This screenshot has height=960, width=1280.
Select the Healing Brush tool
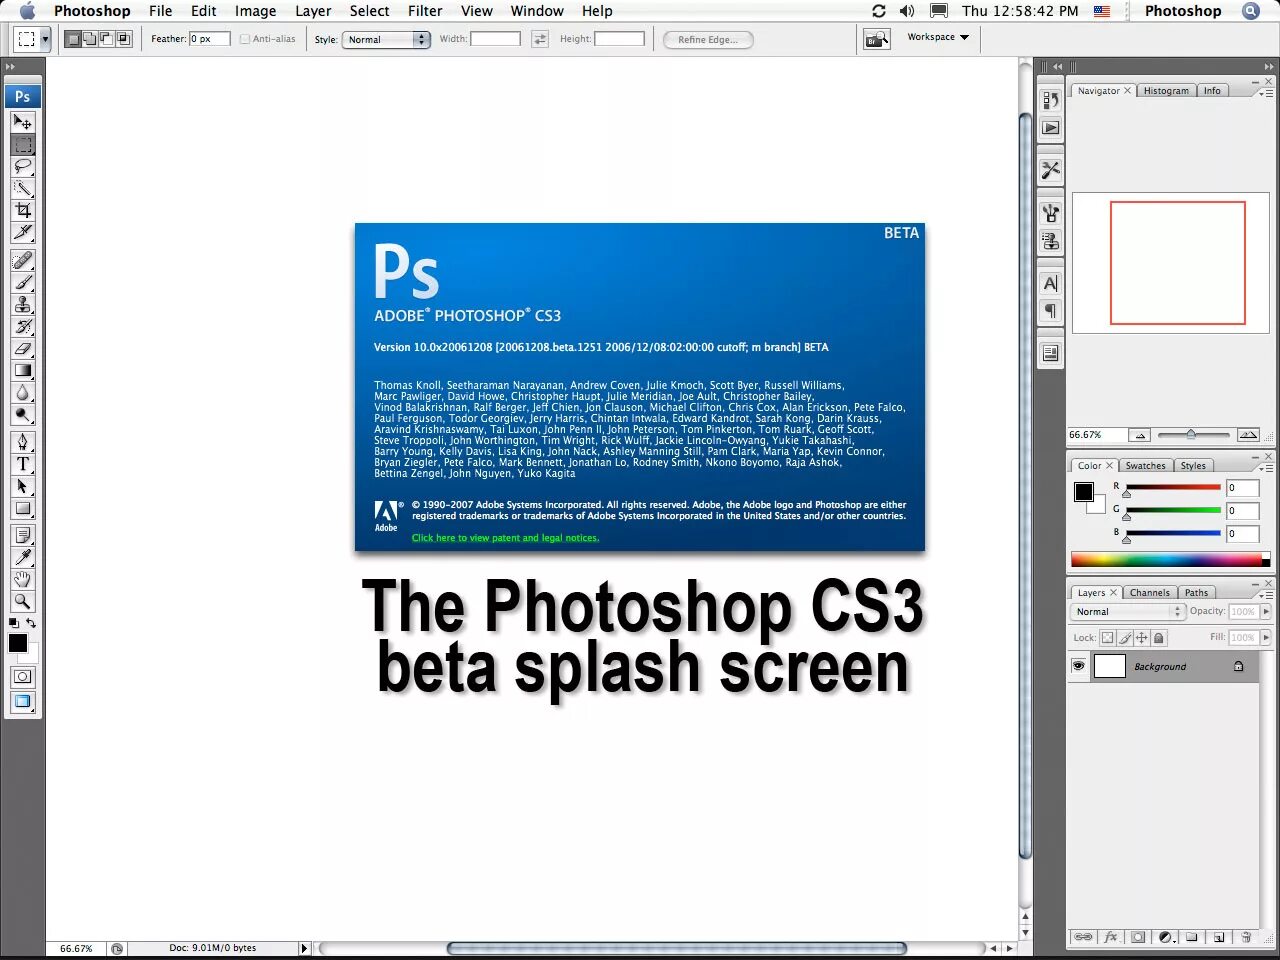click(x=22, y=260)
